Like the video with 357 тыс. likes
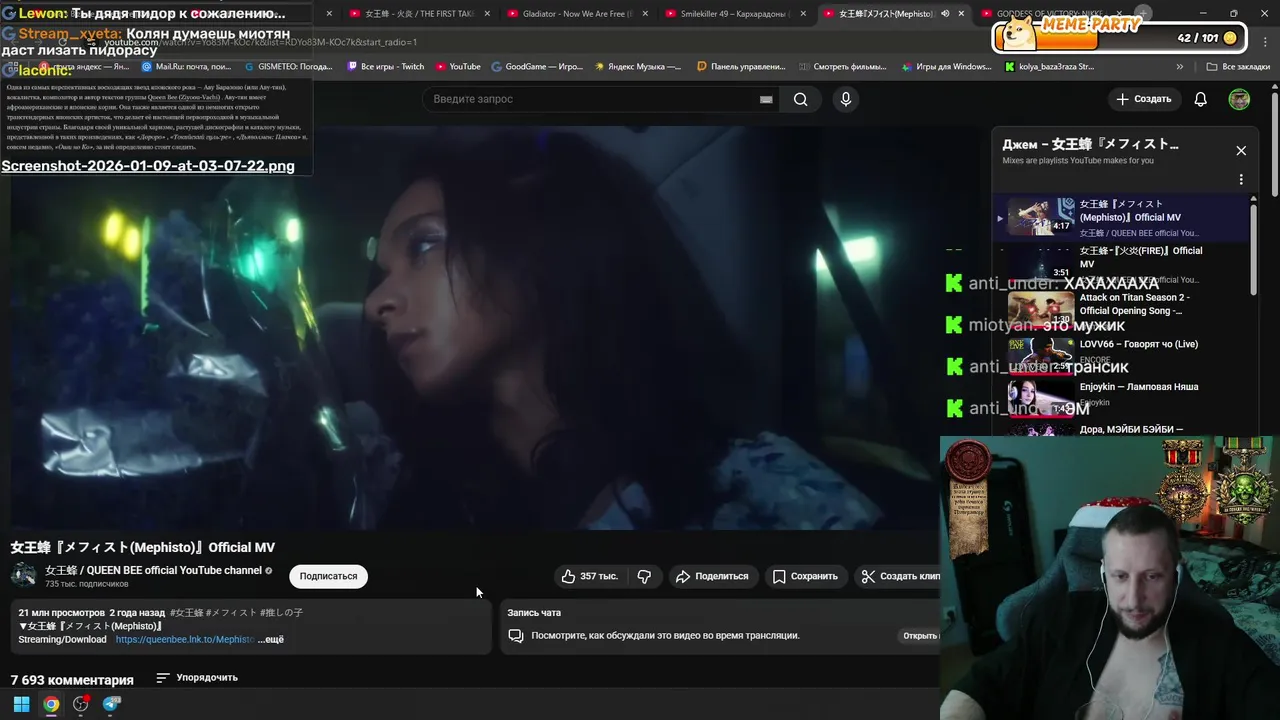The image size is (1280, 720). (x=590, y=576)
